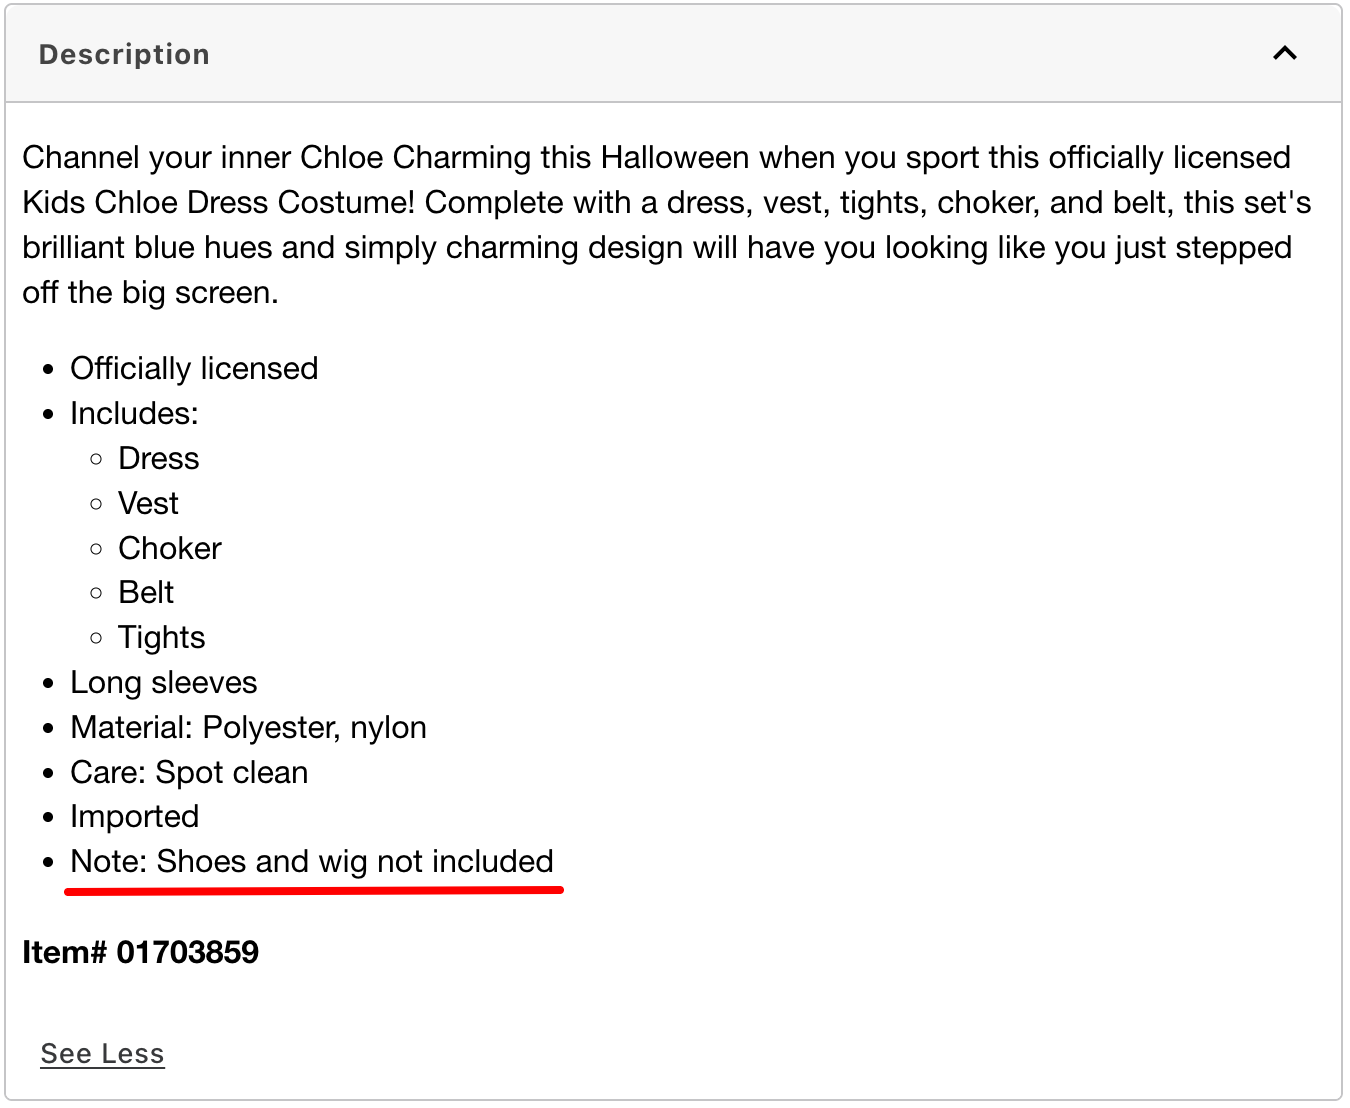Viewport: 1350px width, 1108px height.
Task: Click the 'Includes:' list item
Action: click(134, 413)
